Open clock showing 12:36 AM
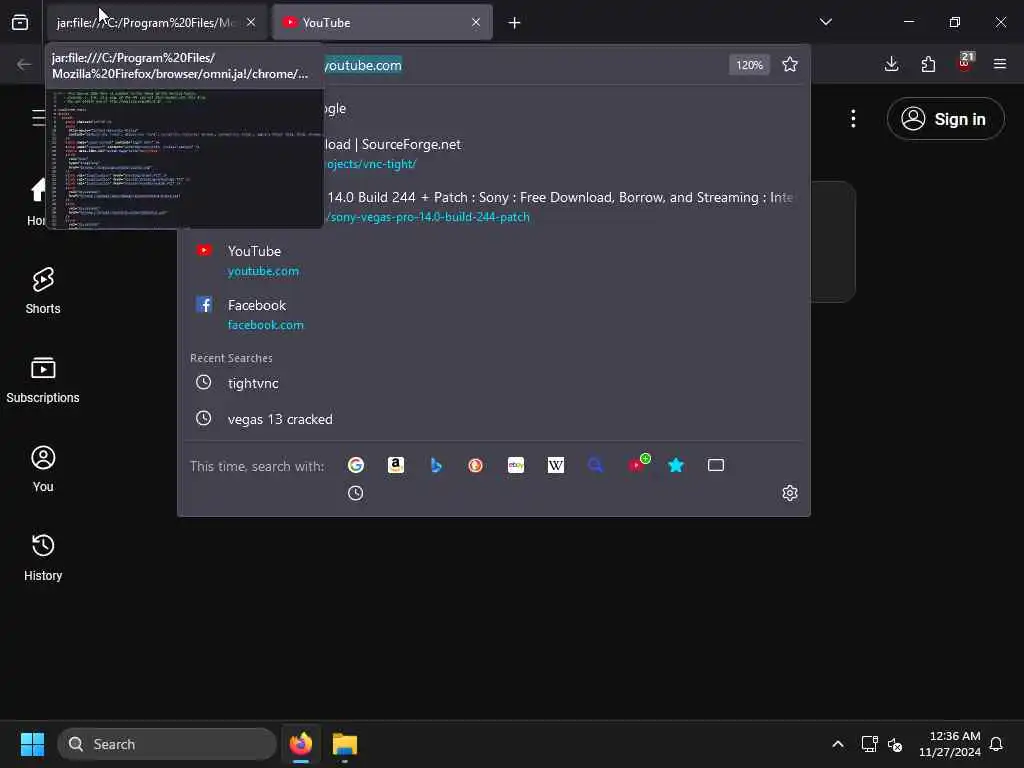The height and width of the screenshot is (768, 1024). pyautogui.click(x=950, y=744)
